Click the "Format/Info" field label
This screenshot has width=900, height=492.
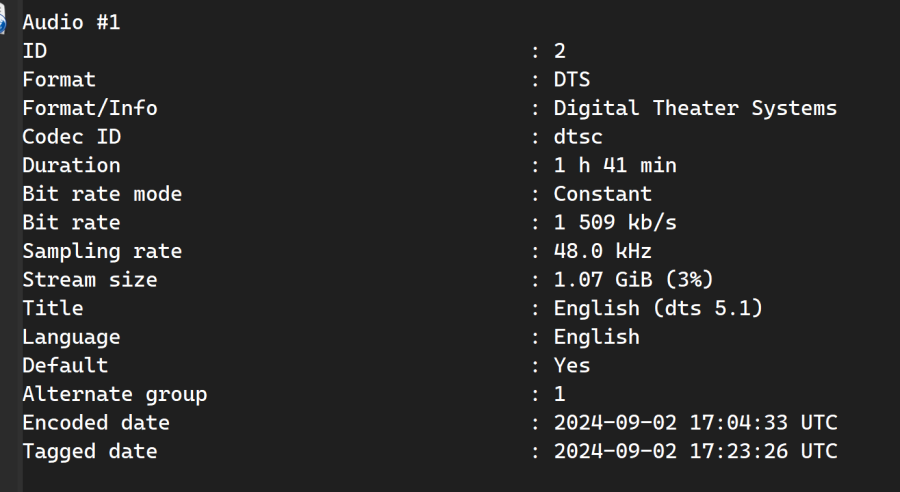pos(90,108)
